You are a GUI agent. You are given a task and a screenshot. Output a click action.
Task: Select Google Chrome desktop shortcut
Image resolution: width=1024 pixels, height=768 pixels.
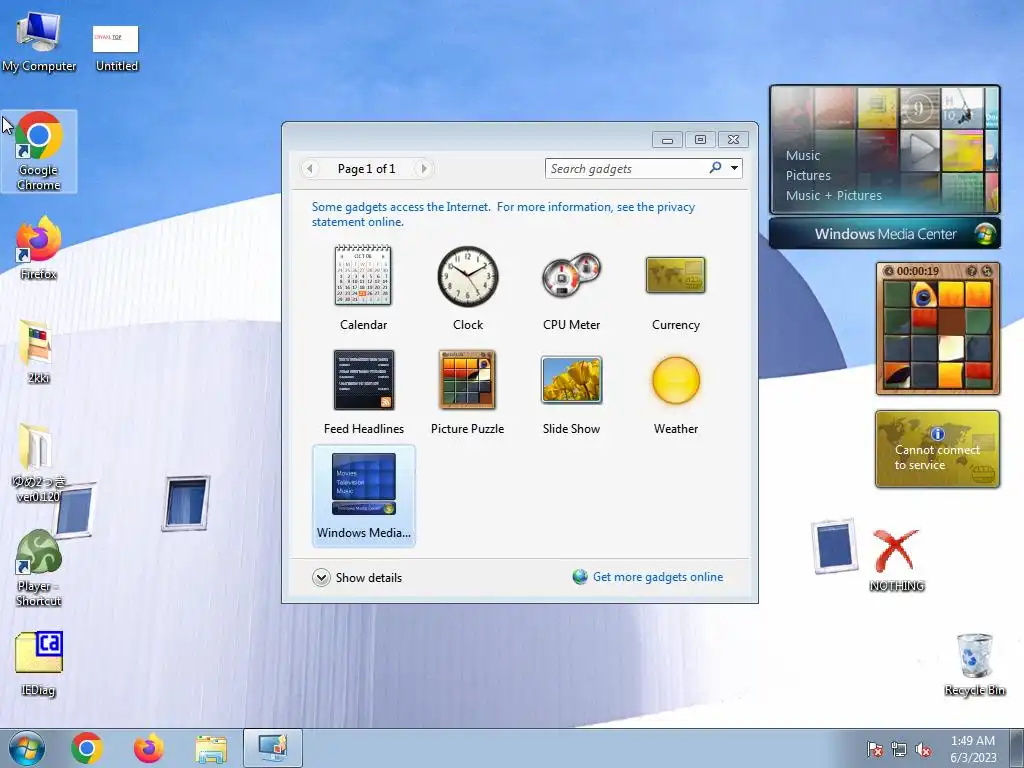pyautogui.click(x=39, y=152)
